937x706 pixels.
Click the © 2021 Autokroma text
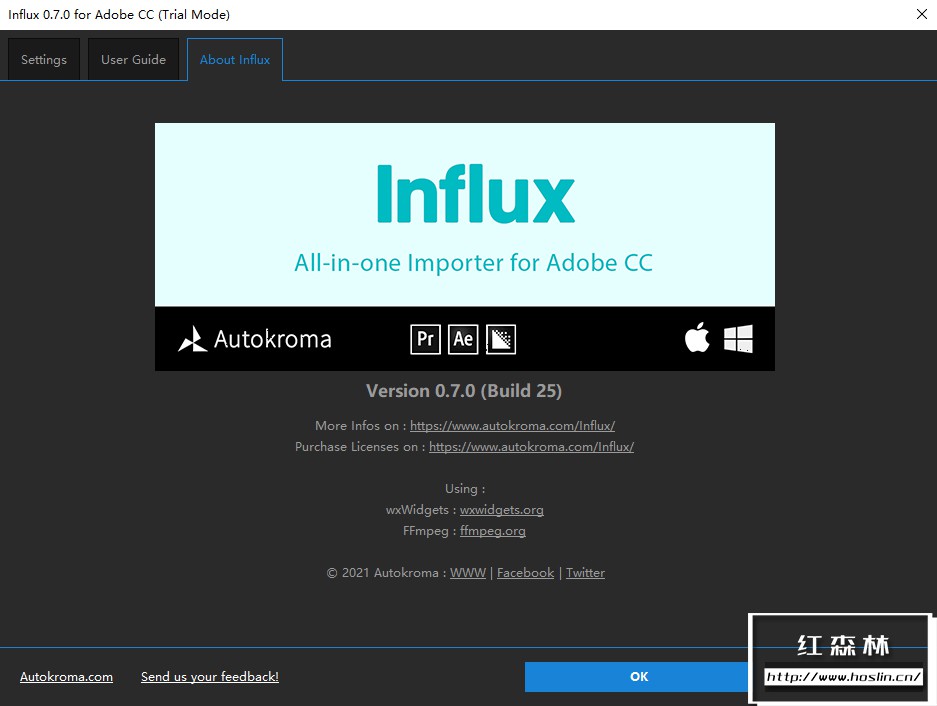pyautogui.click(x=382, y=573)
